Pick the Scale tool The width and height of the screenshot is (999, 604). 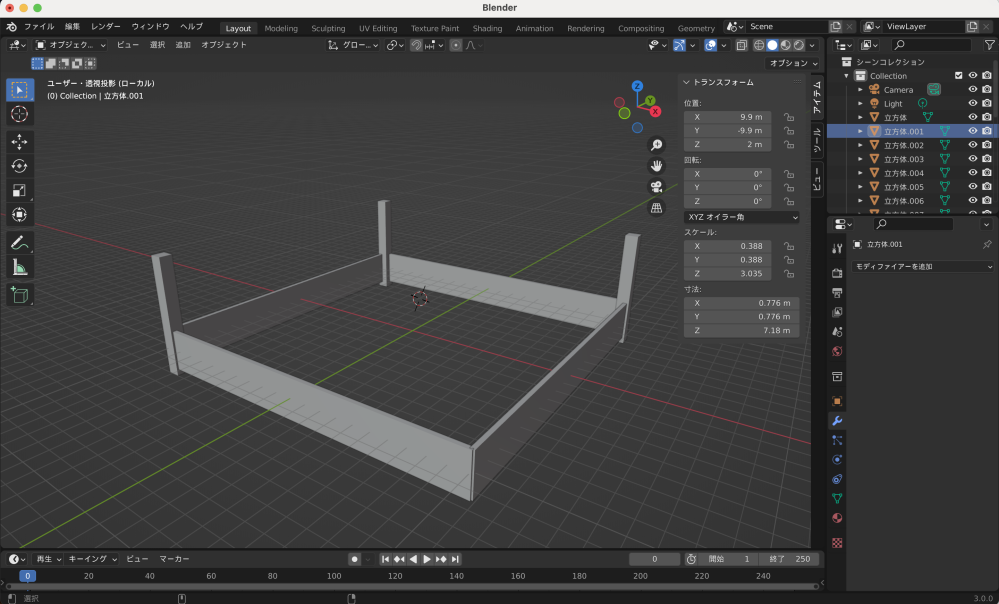(20, 190)
